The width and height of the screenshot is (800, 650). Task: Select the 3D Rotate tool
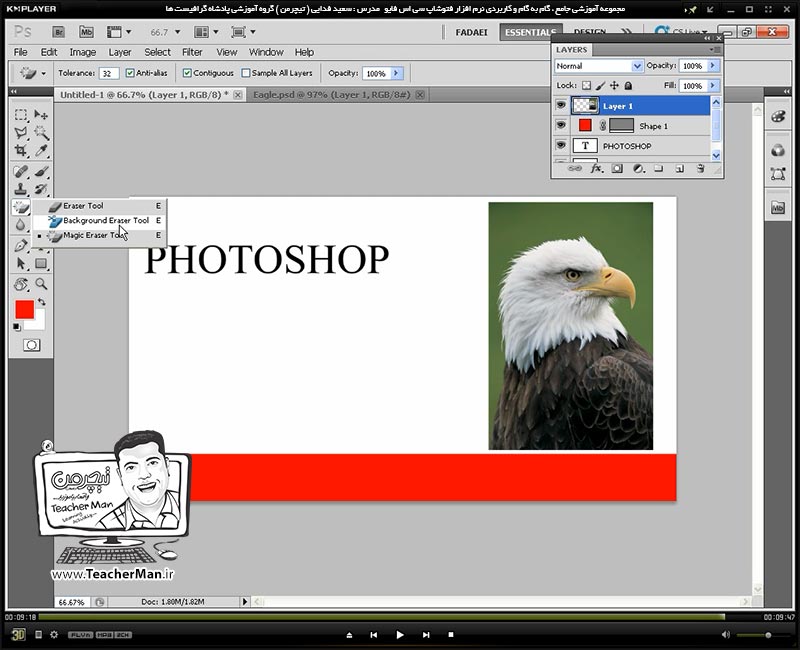(x=21, y=284)
